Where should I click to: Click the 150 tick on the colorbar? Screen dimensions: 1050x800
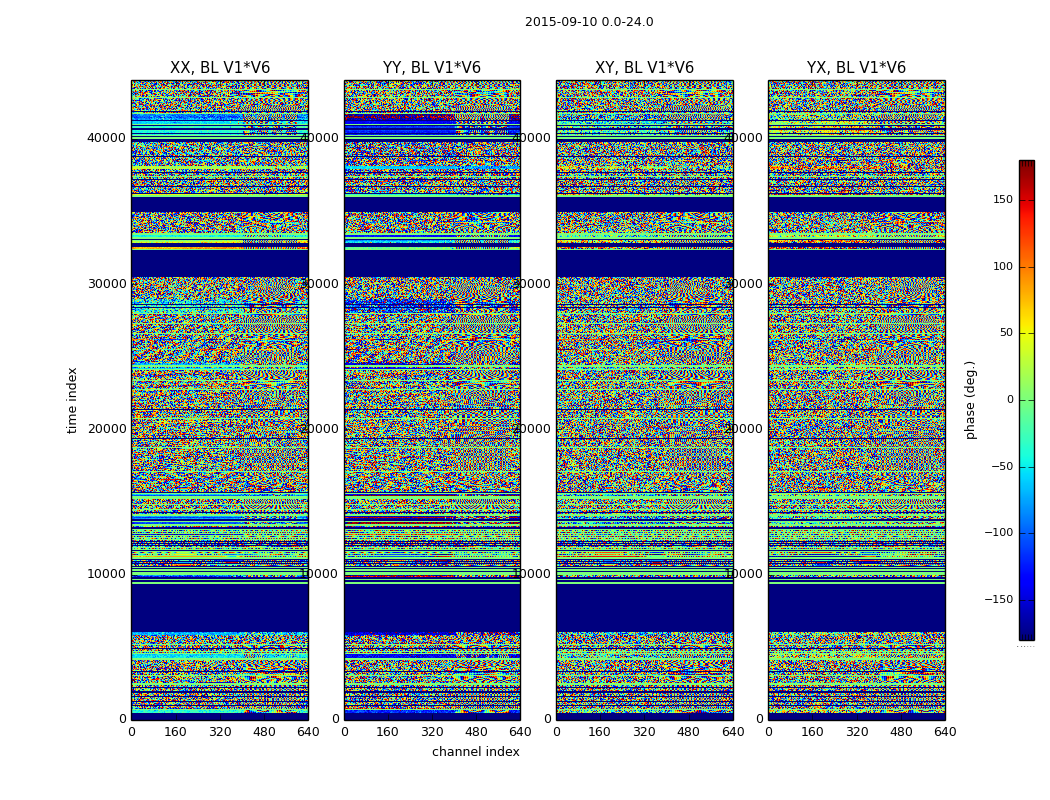click(x=1002, y=199)
